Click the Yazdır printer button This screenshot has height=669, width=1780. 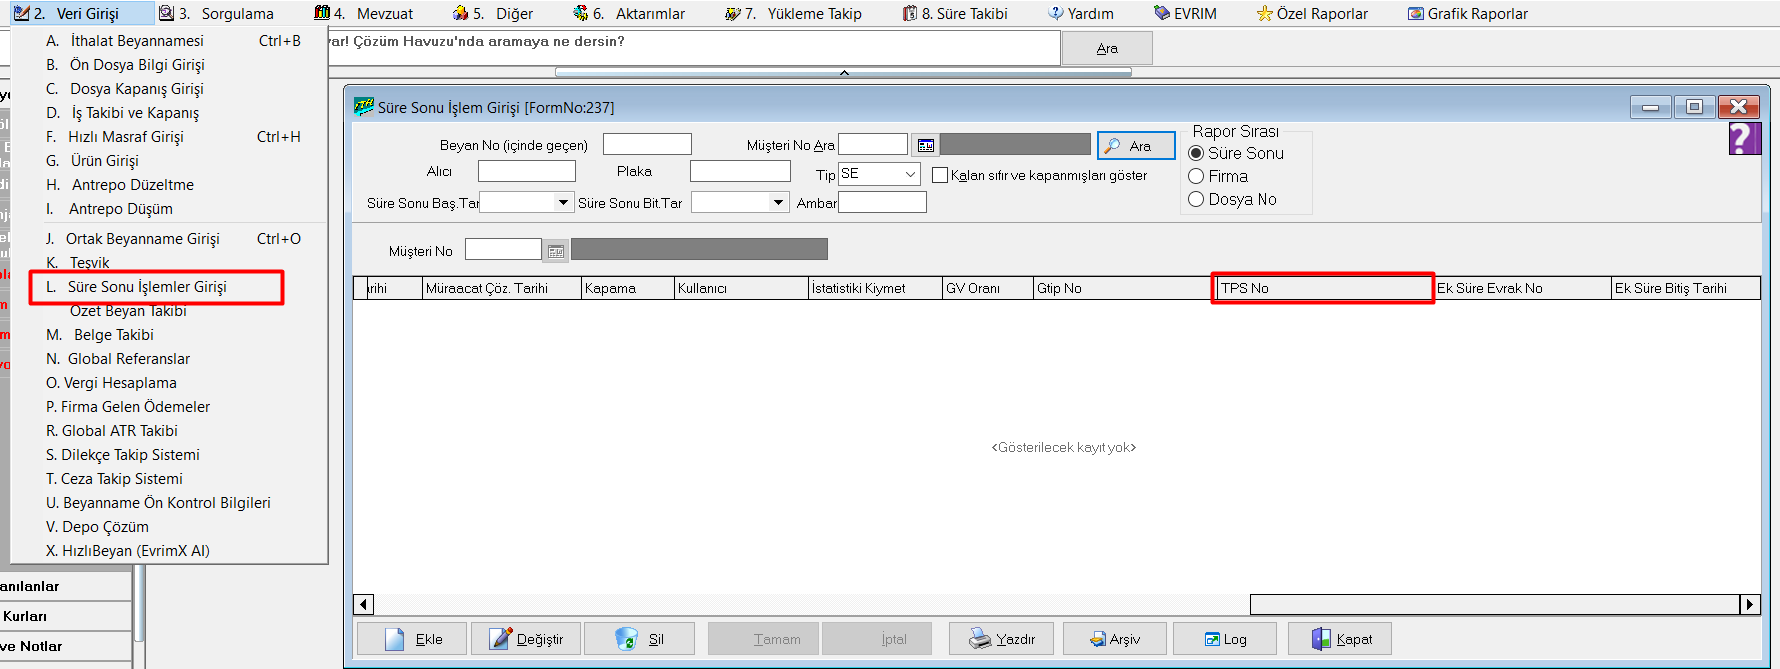point(1001,639)
